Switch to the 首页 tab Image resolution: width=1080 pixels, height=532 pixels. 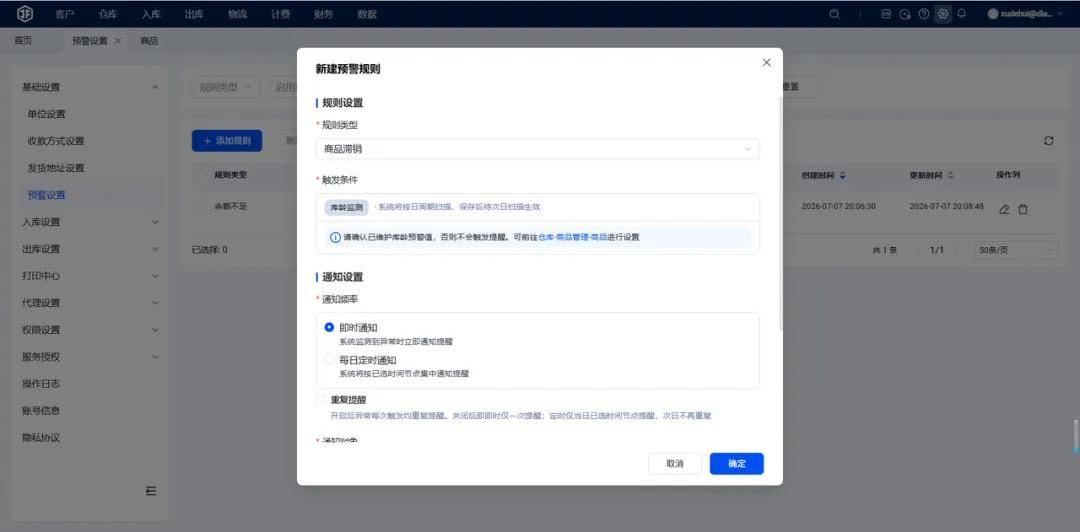(23, 41)
